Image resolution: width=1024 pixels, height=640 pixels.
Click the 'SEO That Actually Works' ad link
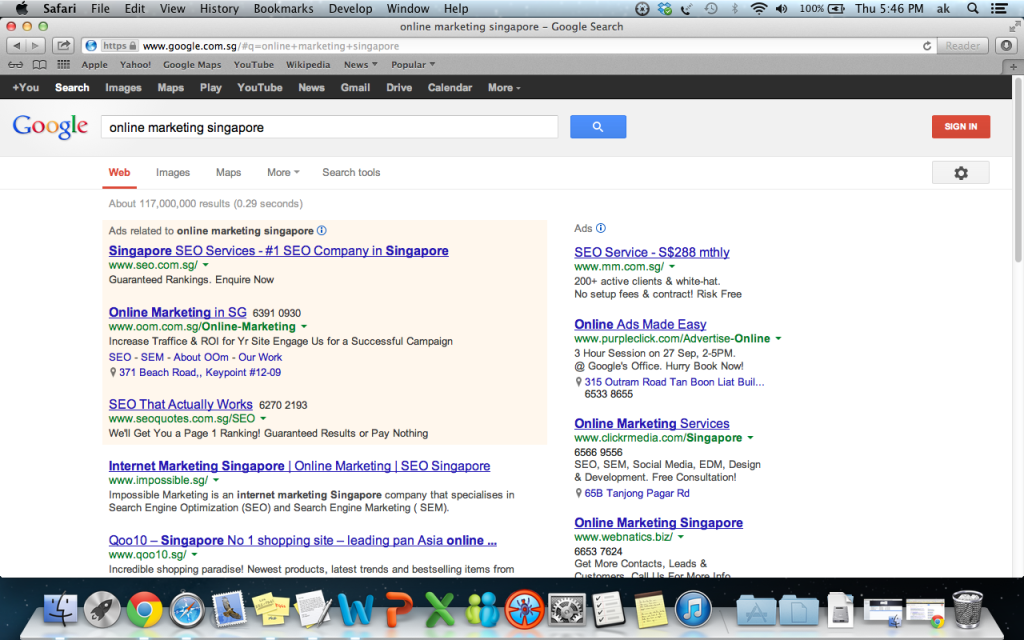coord(180,404)
